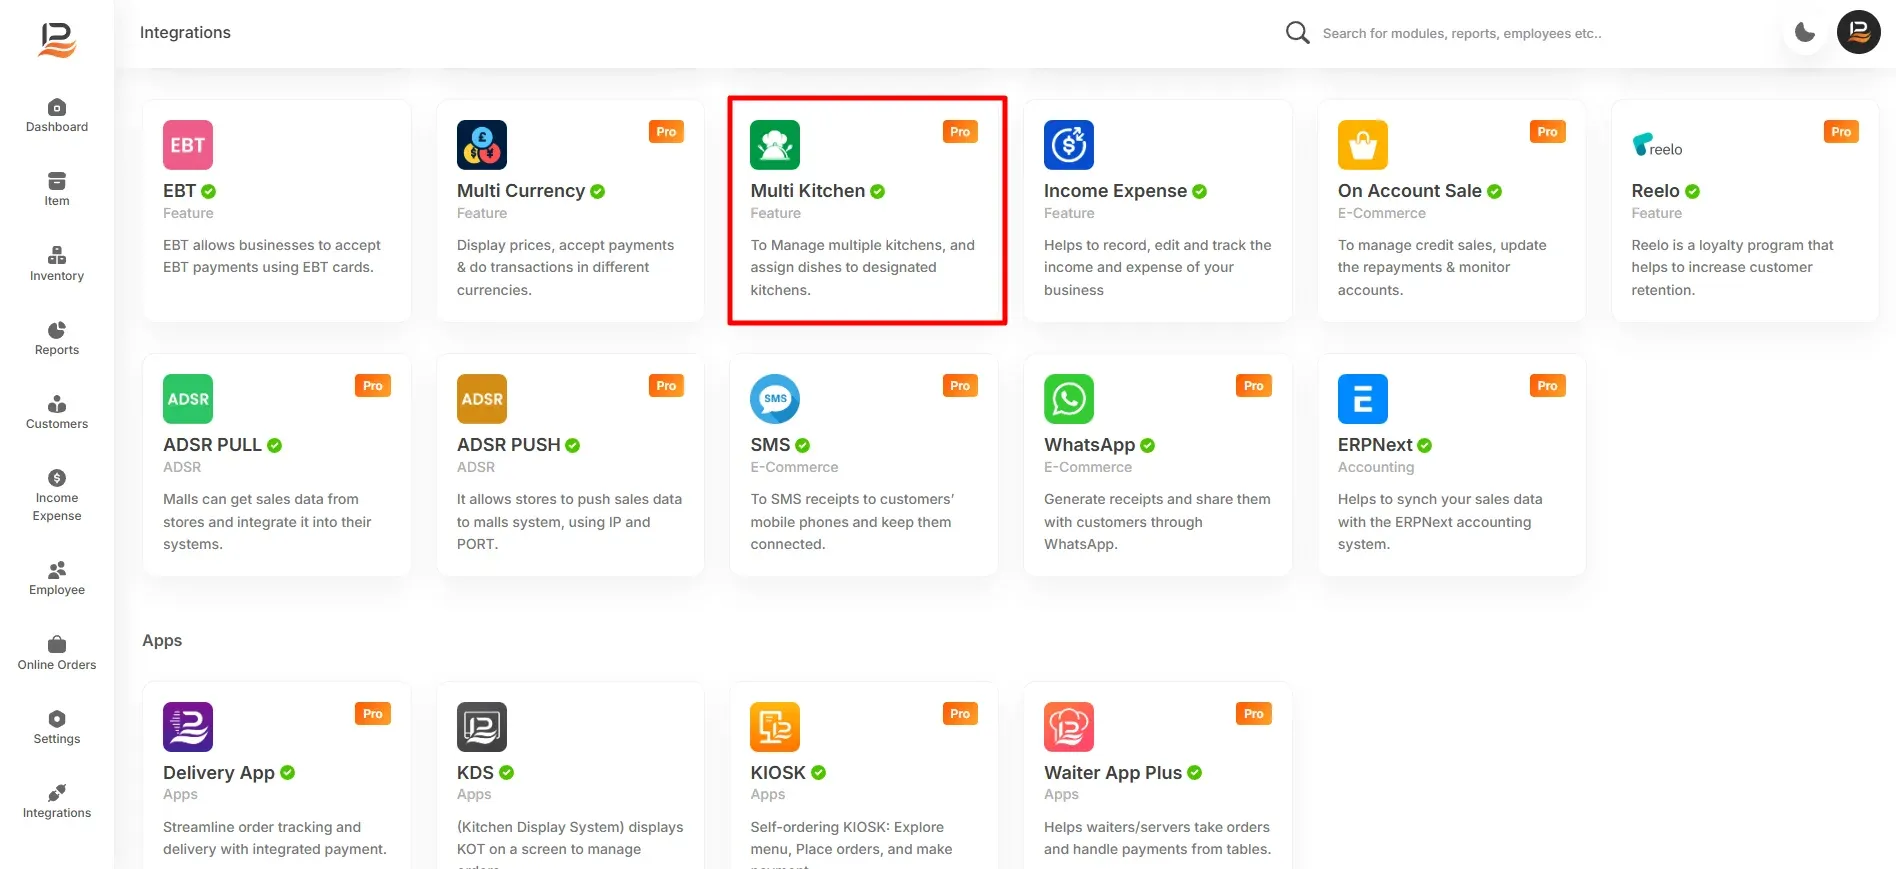This screenshot has width=1896, height=869.
Task: Select Income Expense in sidebar
Action: pos(57,495)
